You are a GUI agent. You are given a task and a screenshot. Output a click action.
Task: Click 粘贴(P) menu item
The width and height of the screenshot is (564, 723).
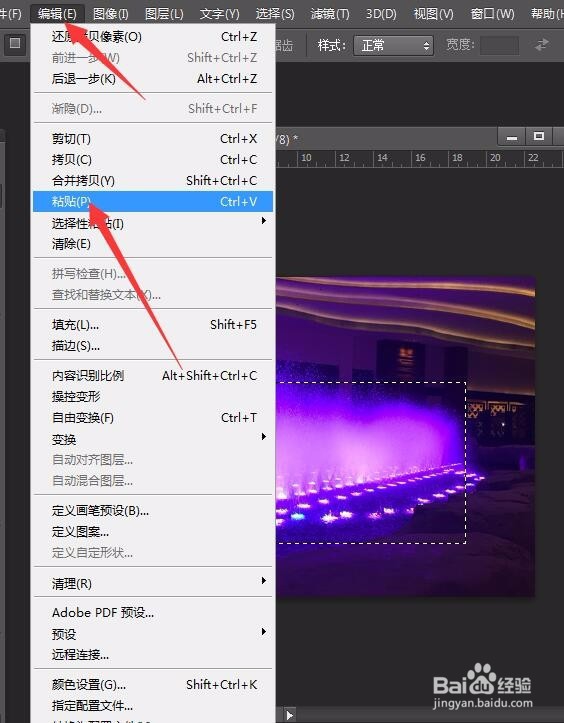153,201
